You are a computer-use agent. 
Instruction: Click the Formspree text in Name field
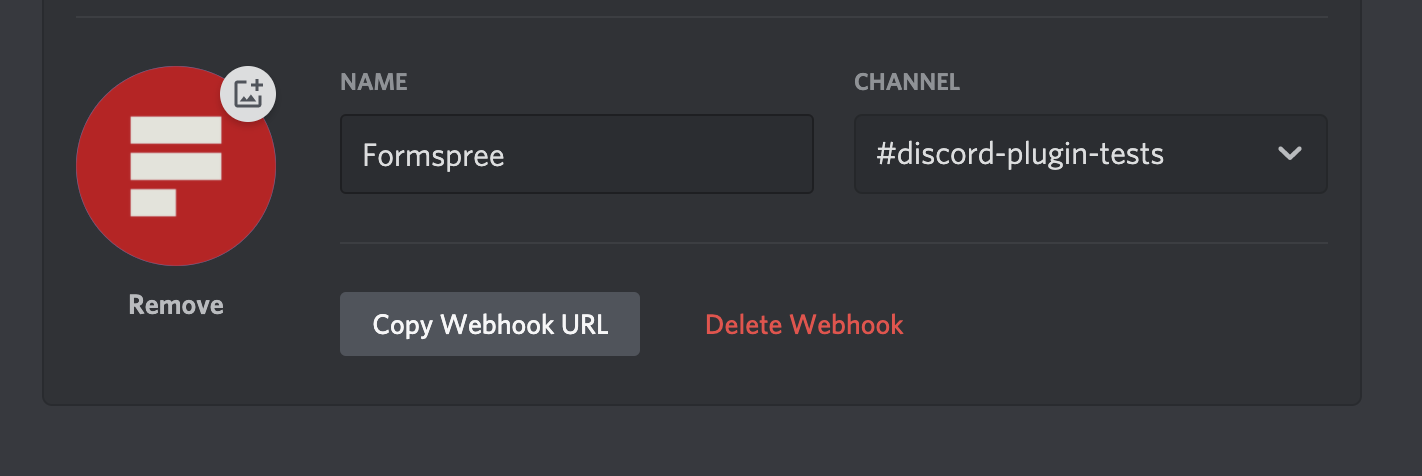tap(433, 155)
